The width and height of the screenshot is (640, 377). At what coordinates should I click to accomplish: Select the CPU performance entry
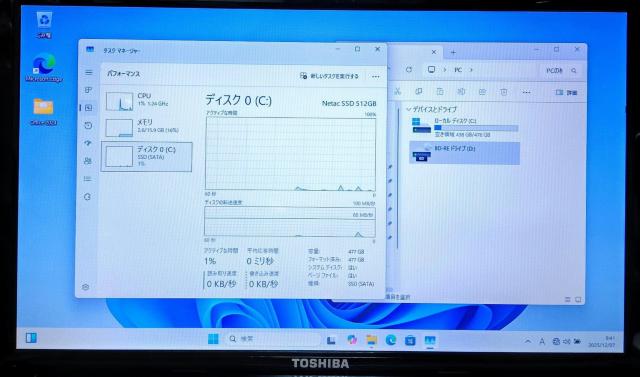pyautogui.click(x=147, y=100)
